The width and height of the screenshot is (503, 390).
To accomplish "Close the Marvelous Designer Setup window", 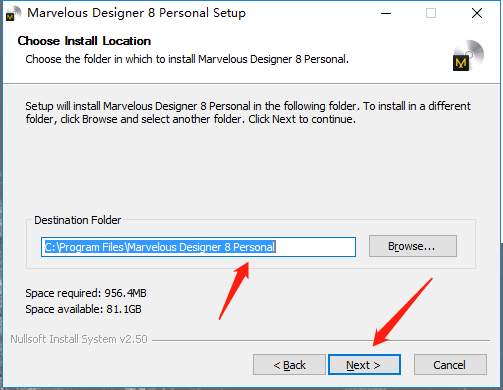I will (477, 13).
